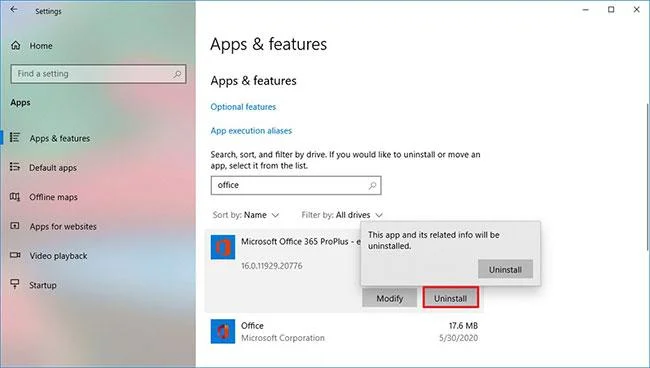650x368 pixels.
Task: Click the Default apps icon
Action: pyautogui.click(x=15, y=167)
